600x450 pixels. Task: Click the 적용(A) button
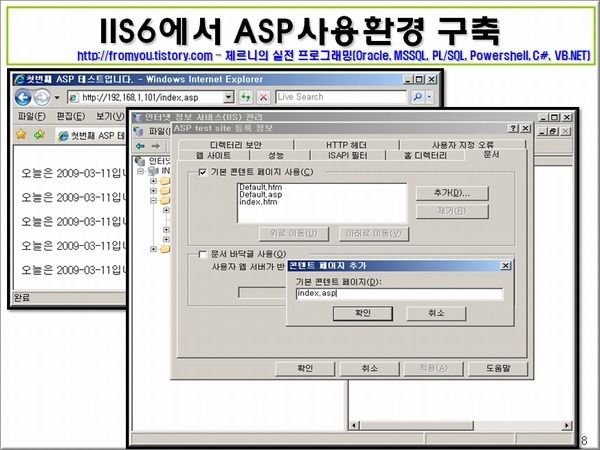click(x=433, y=368)
